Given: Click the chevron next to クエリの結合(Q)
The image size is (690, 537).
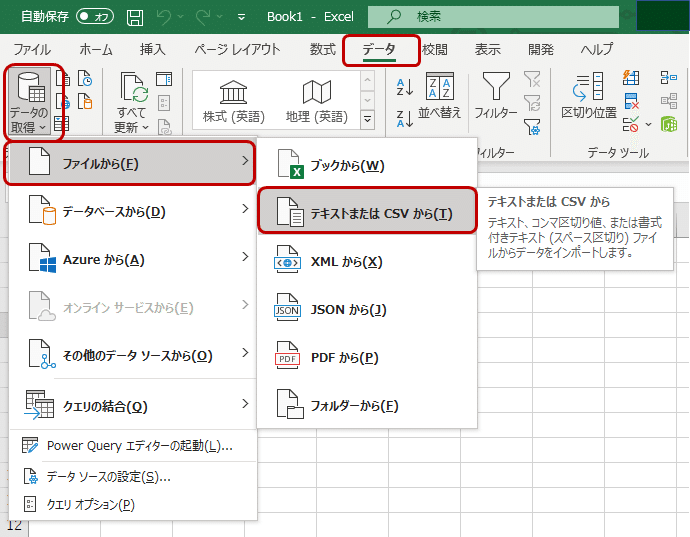Looking at the screenshot, I should 245,403.
